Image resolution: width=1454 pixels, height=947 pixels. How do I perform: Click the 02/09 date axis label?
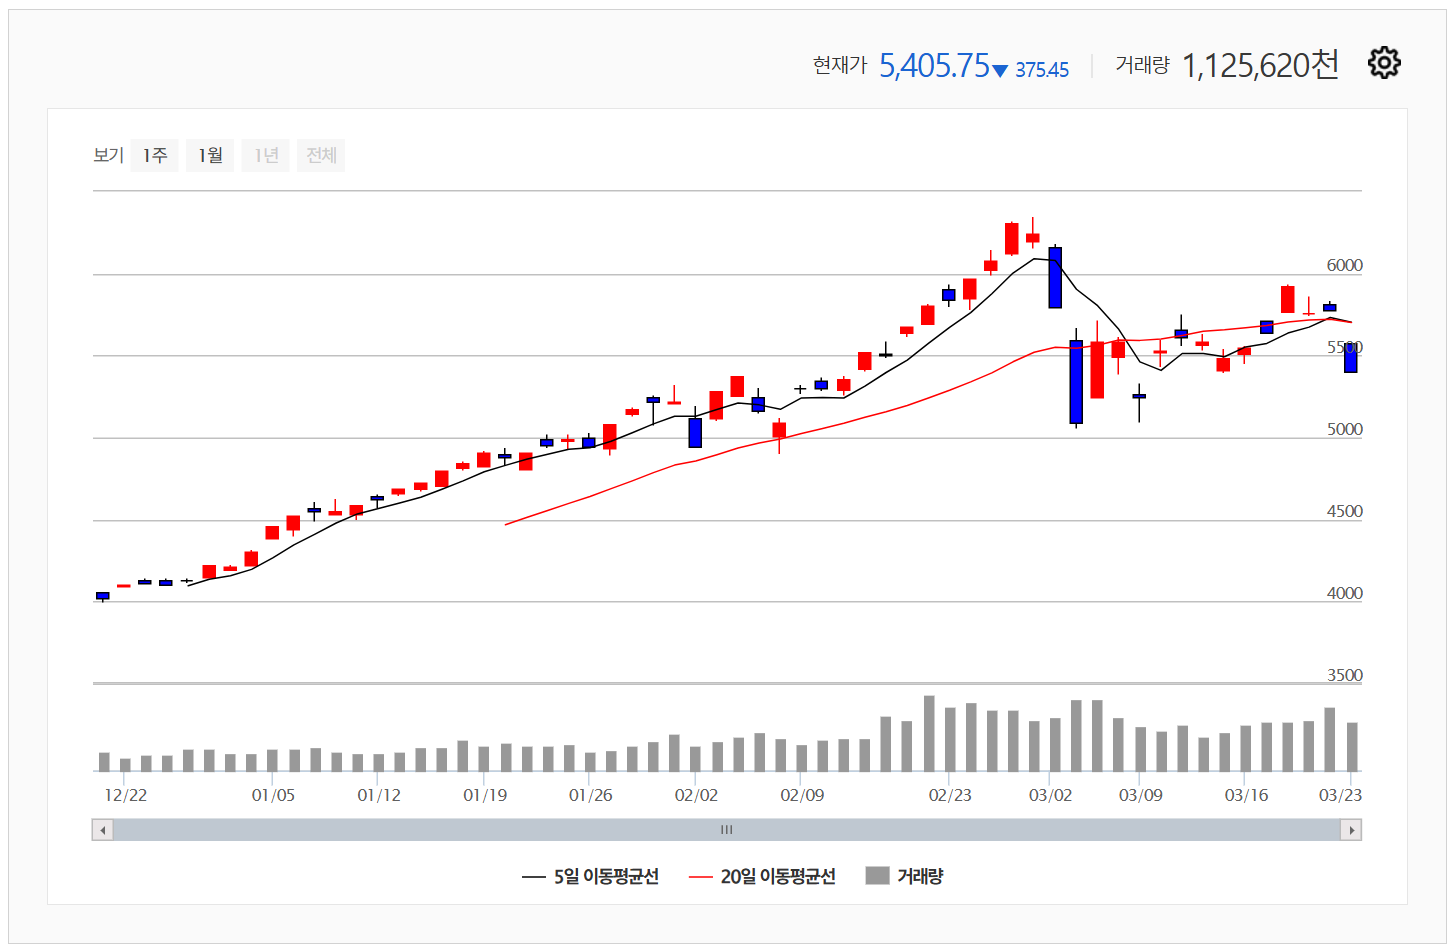pyautogui.click(x=802, y=795)
